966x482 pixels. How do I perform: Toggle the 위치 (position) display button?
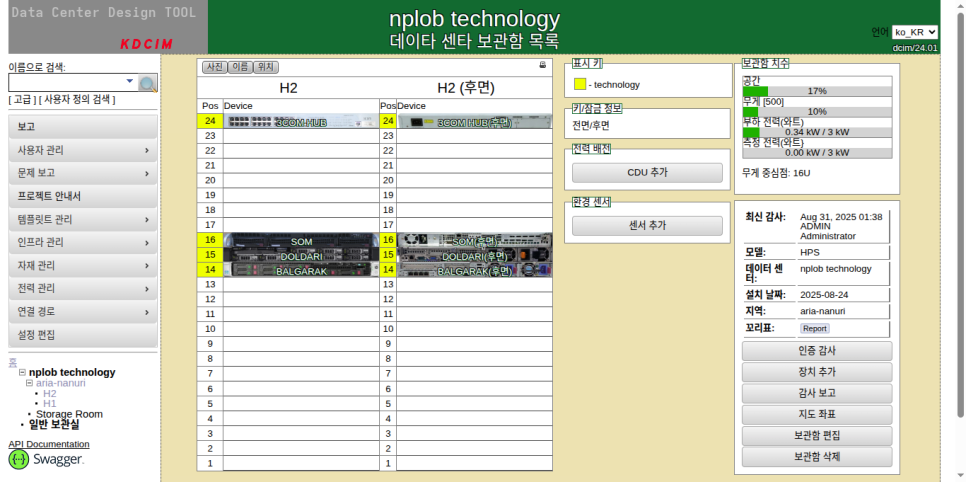click(x=265, y=67)
